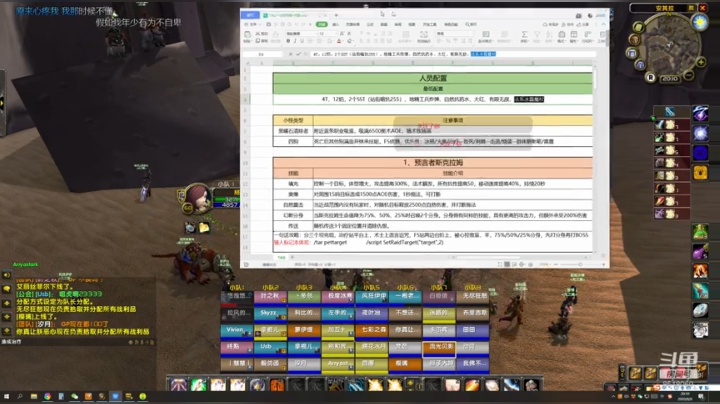Click the minimap clock showing 20:10
Screen dimensions: 720x404
point(669,79)
